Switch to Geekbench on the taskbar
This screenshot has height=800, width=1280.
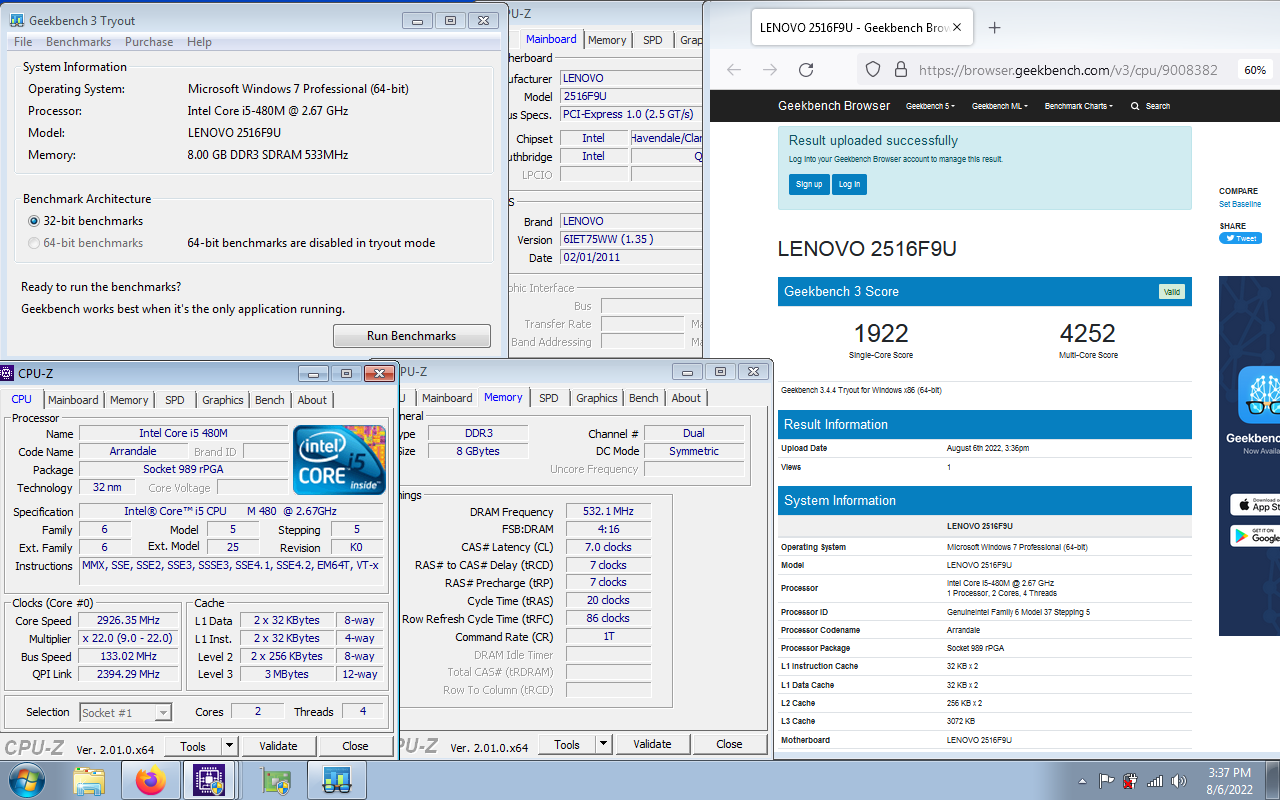click(337, 780)
